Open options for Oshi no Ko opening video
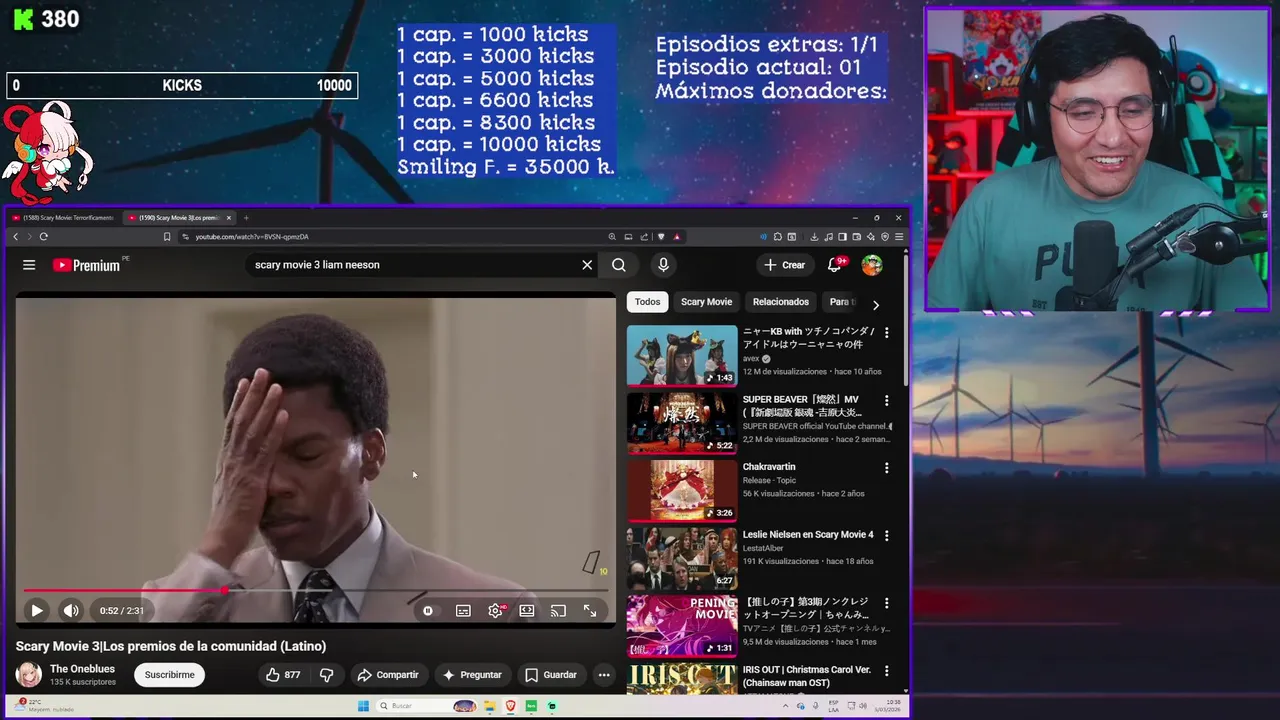This screenshot has width=1280, height=720. [x=886, y=603]
